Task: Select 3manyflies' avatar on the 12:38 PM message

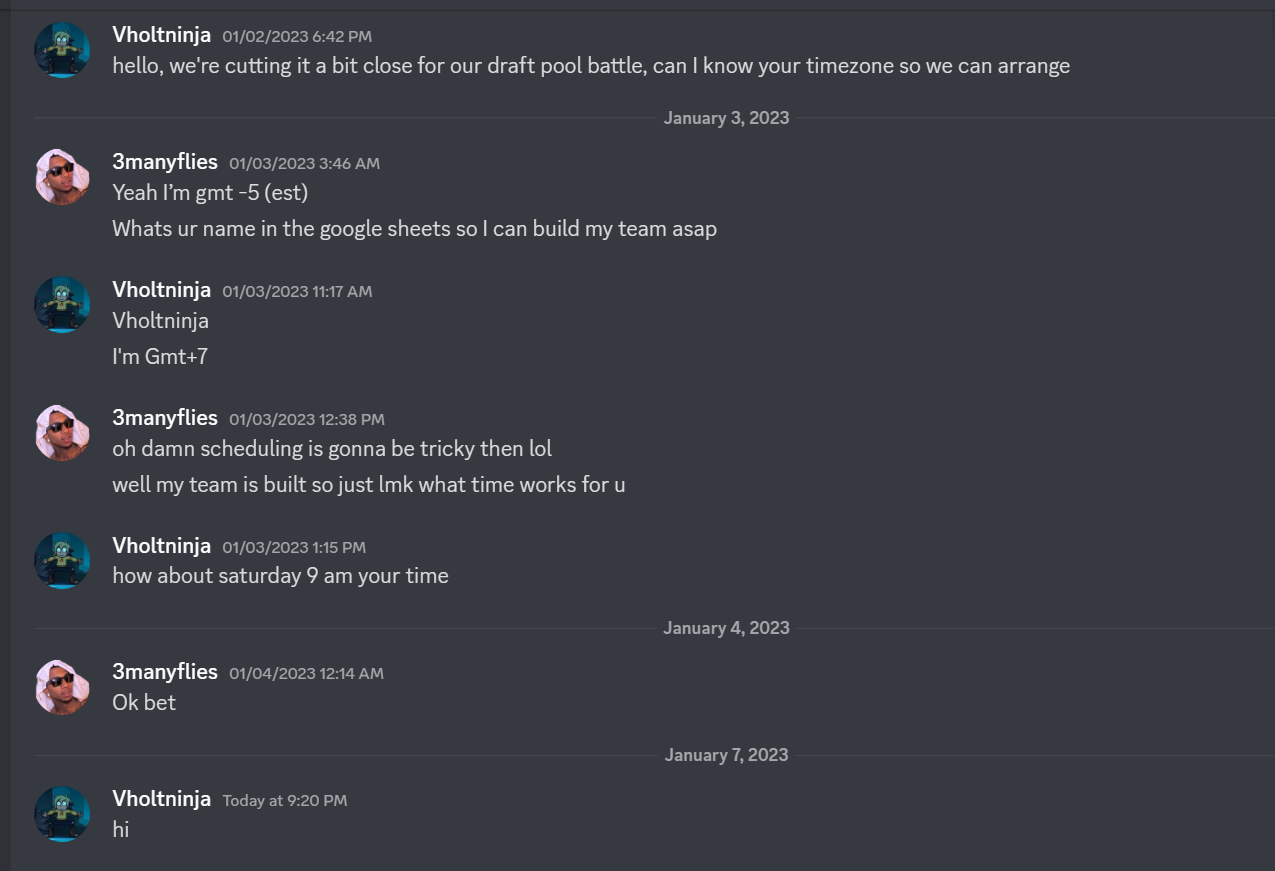Action: [x=62, y=433]
